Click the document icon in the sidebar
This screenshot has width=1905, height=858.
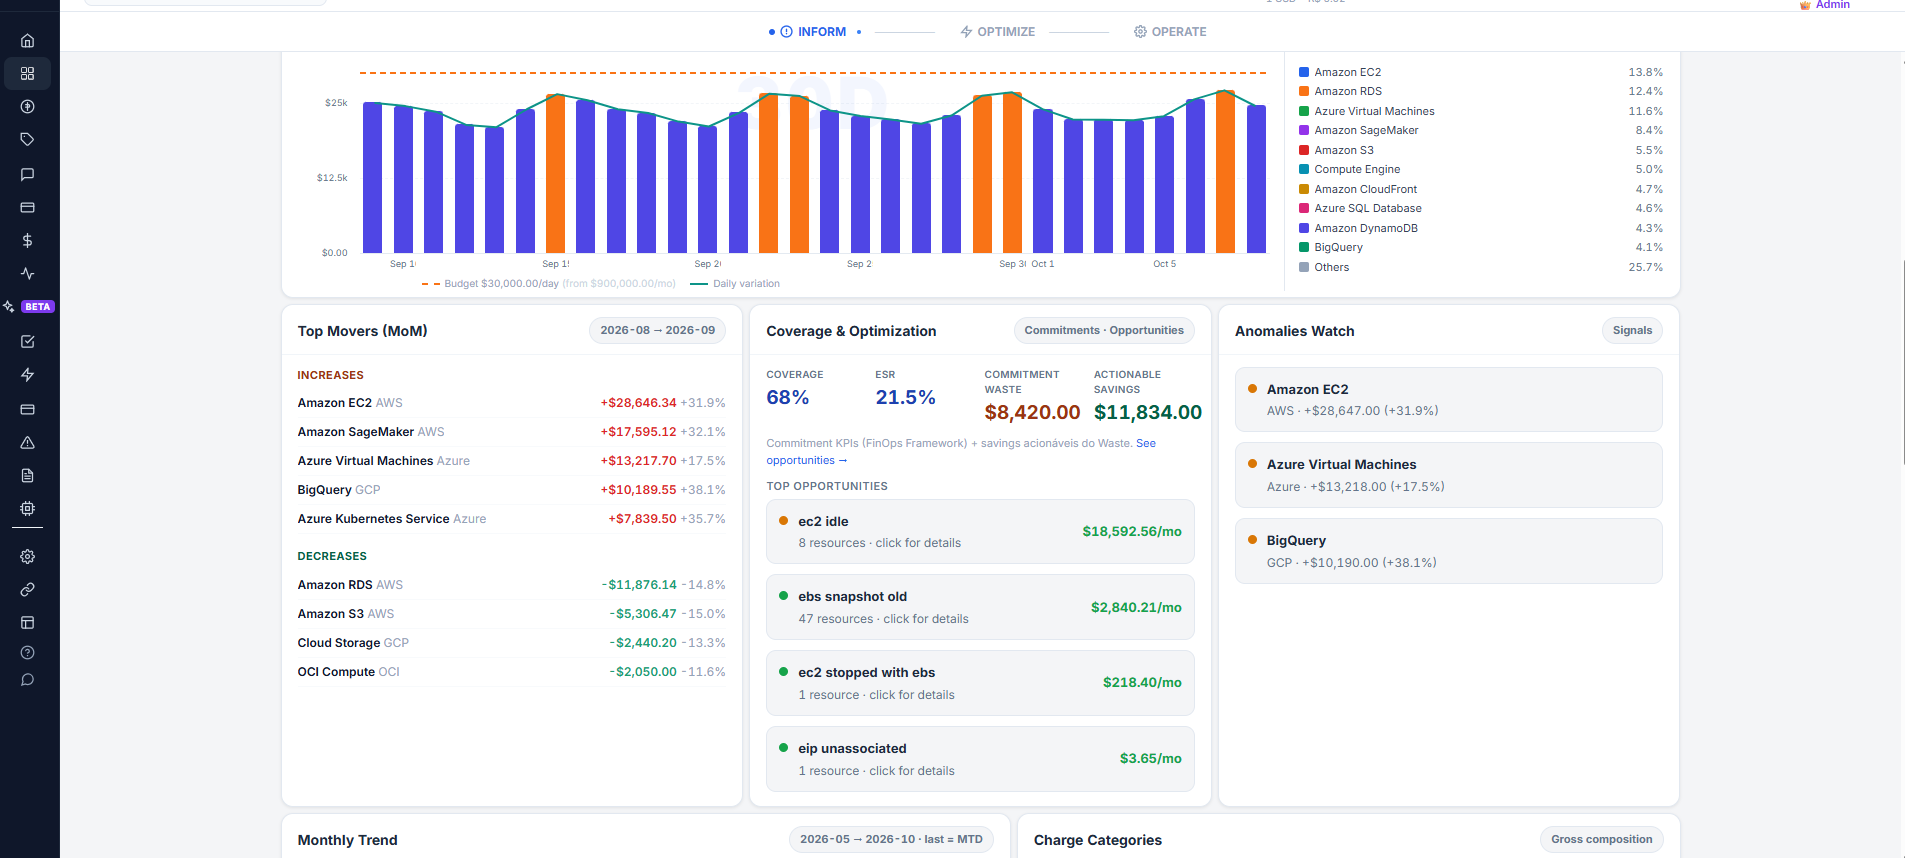[x=27, y=476]
